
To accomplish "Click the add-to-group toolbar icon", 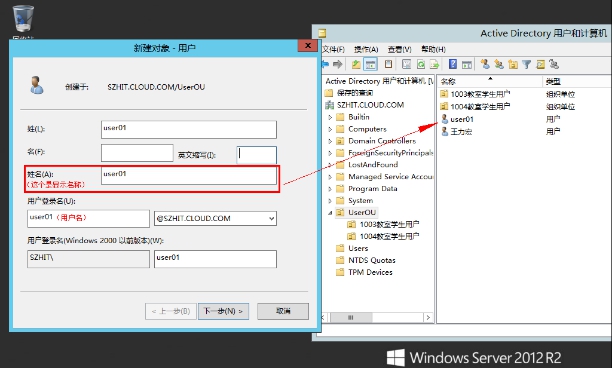I will coord(554,64).
